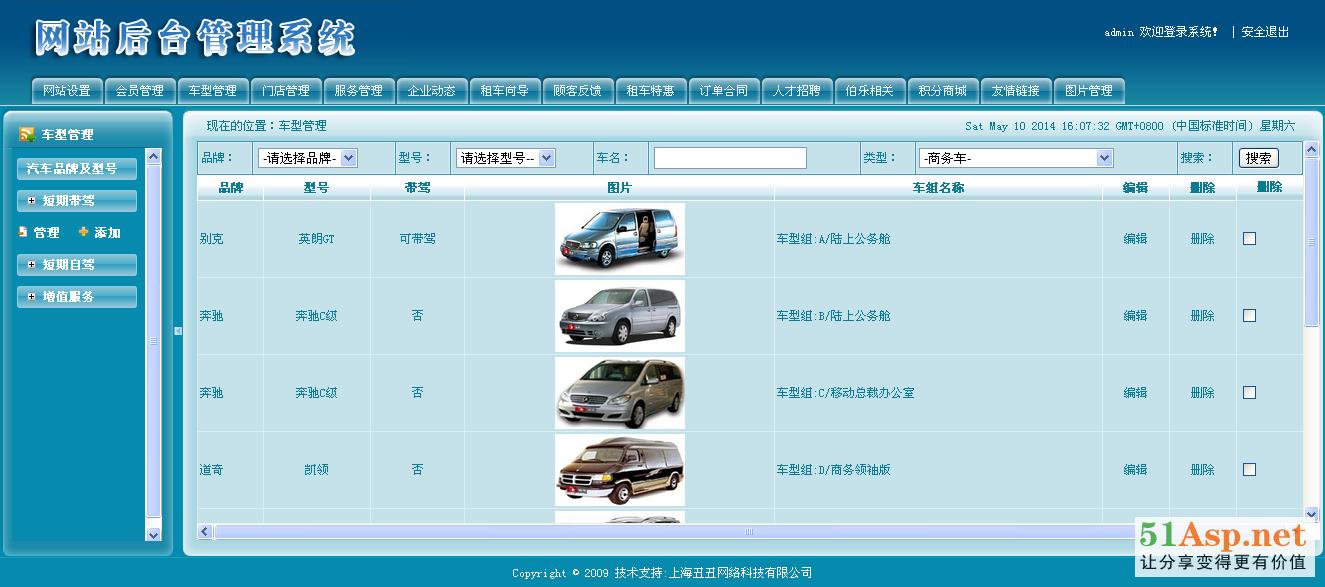Image resolution: width=1325 pixels, height=587 pixels.
Task: Click horizontal scrollbar left arrow under table
Action: pos(205,531)
